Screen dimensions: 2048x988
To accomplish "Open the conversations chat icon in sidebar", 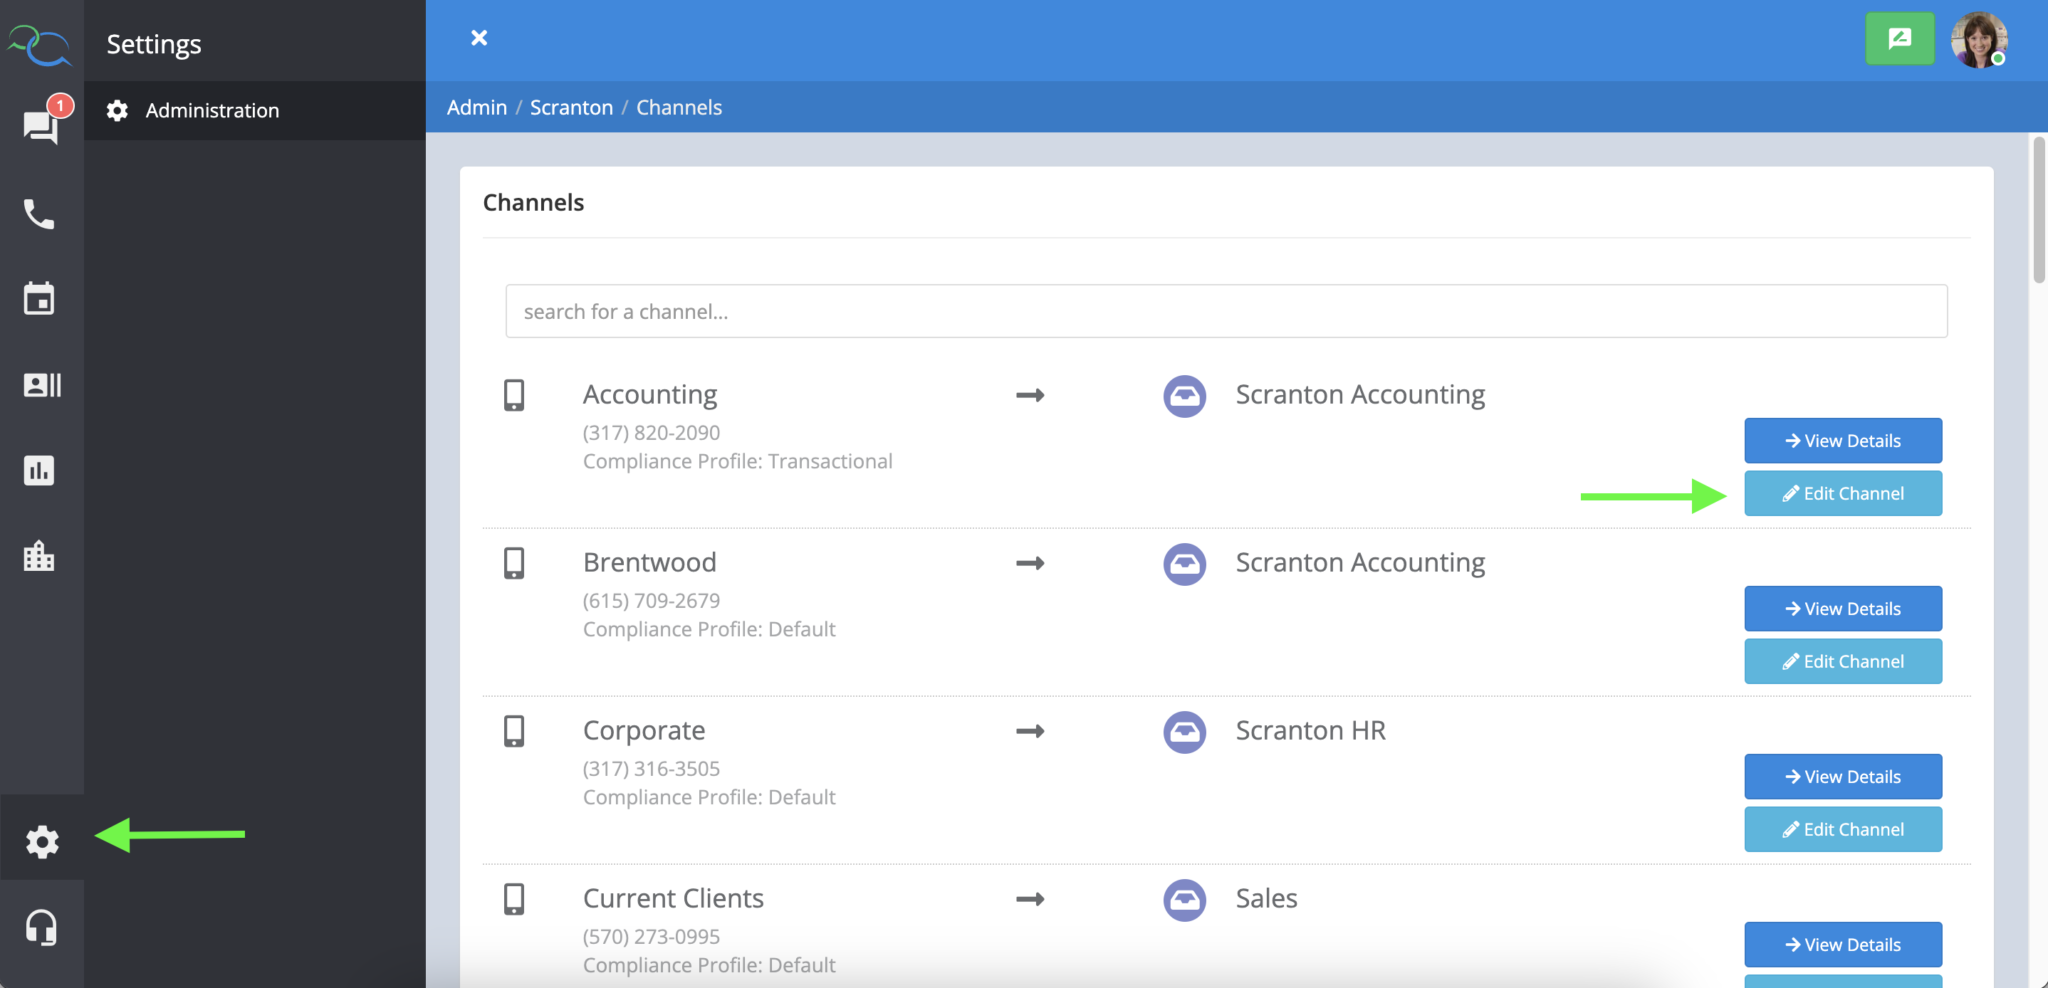I will 40,126.
